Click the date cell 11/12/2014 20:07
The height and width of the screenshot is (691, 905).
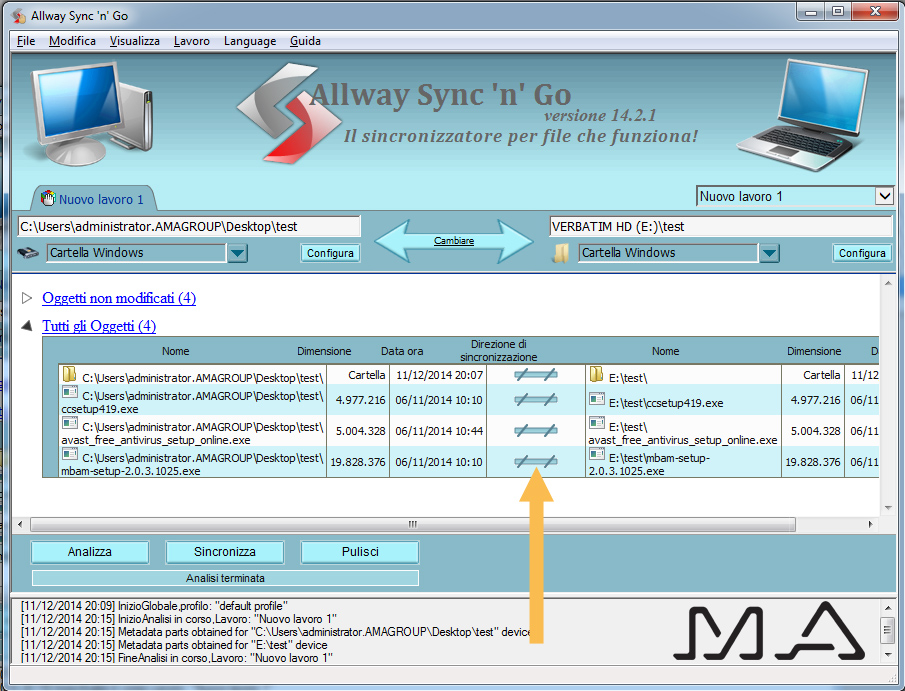pyautogui.click(x=439, y=375)
